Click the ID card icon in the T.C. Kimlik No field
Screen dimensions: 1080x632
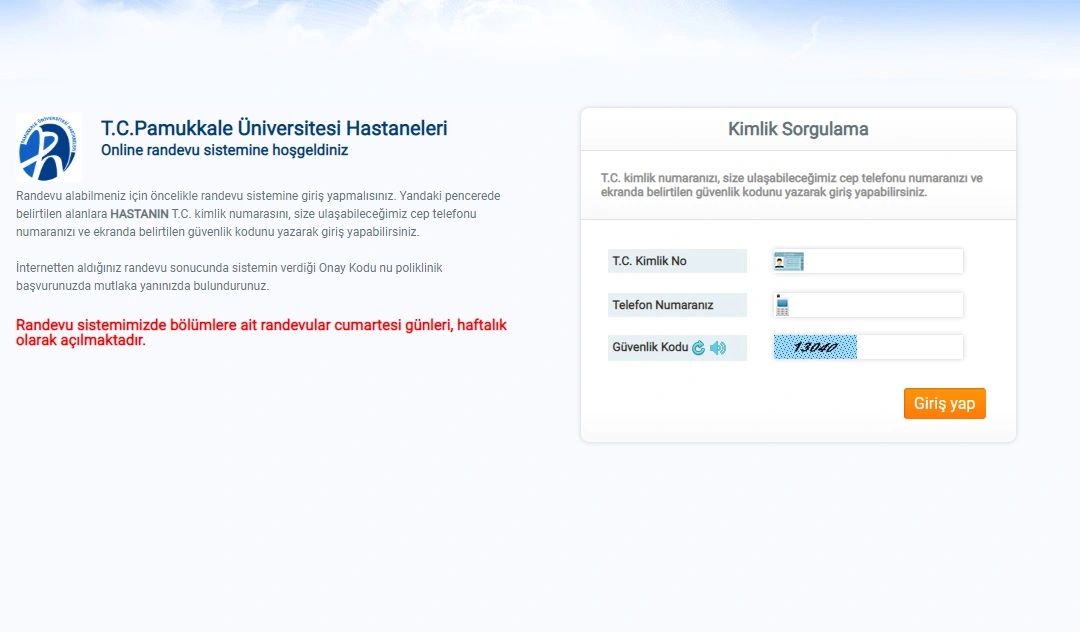(789, 262)
